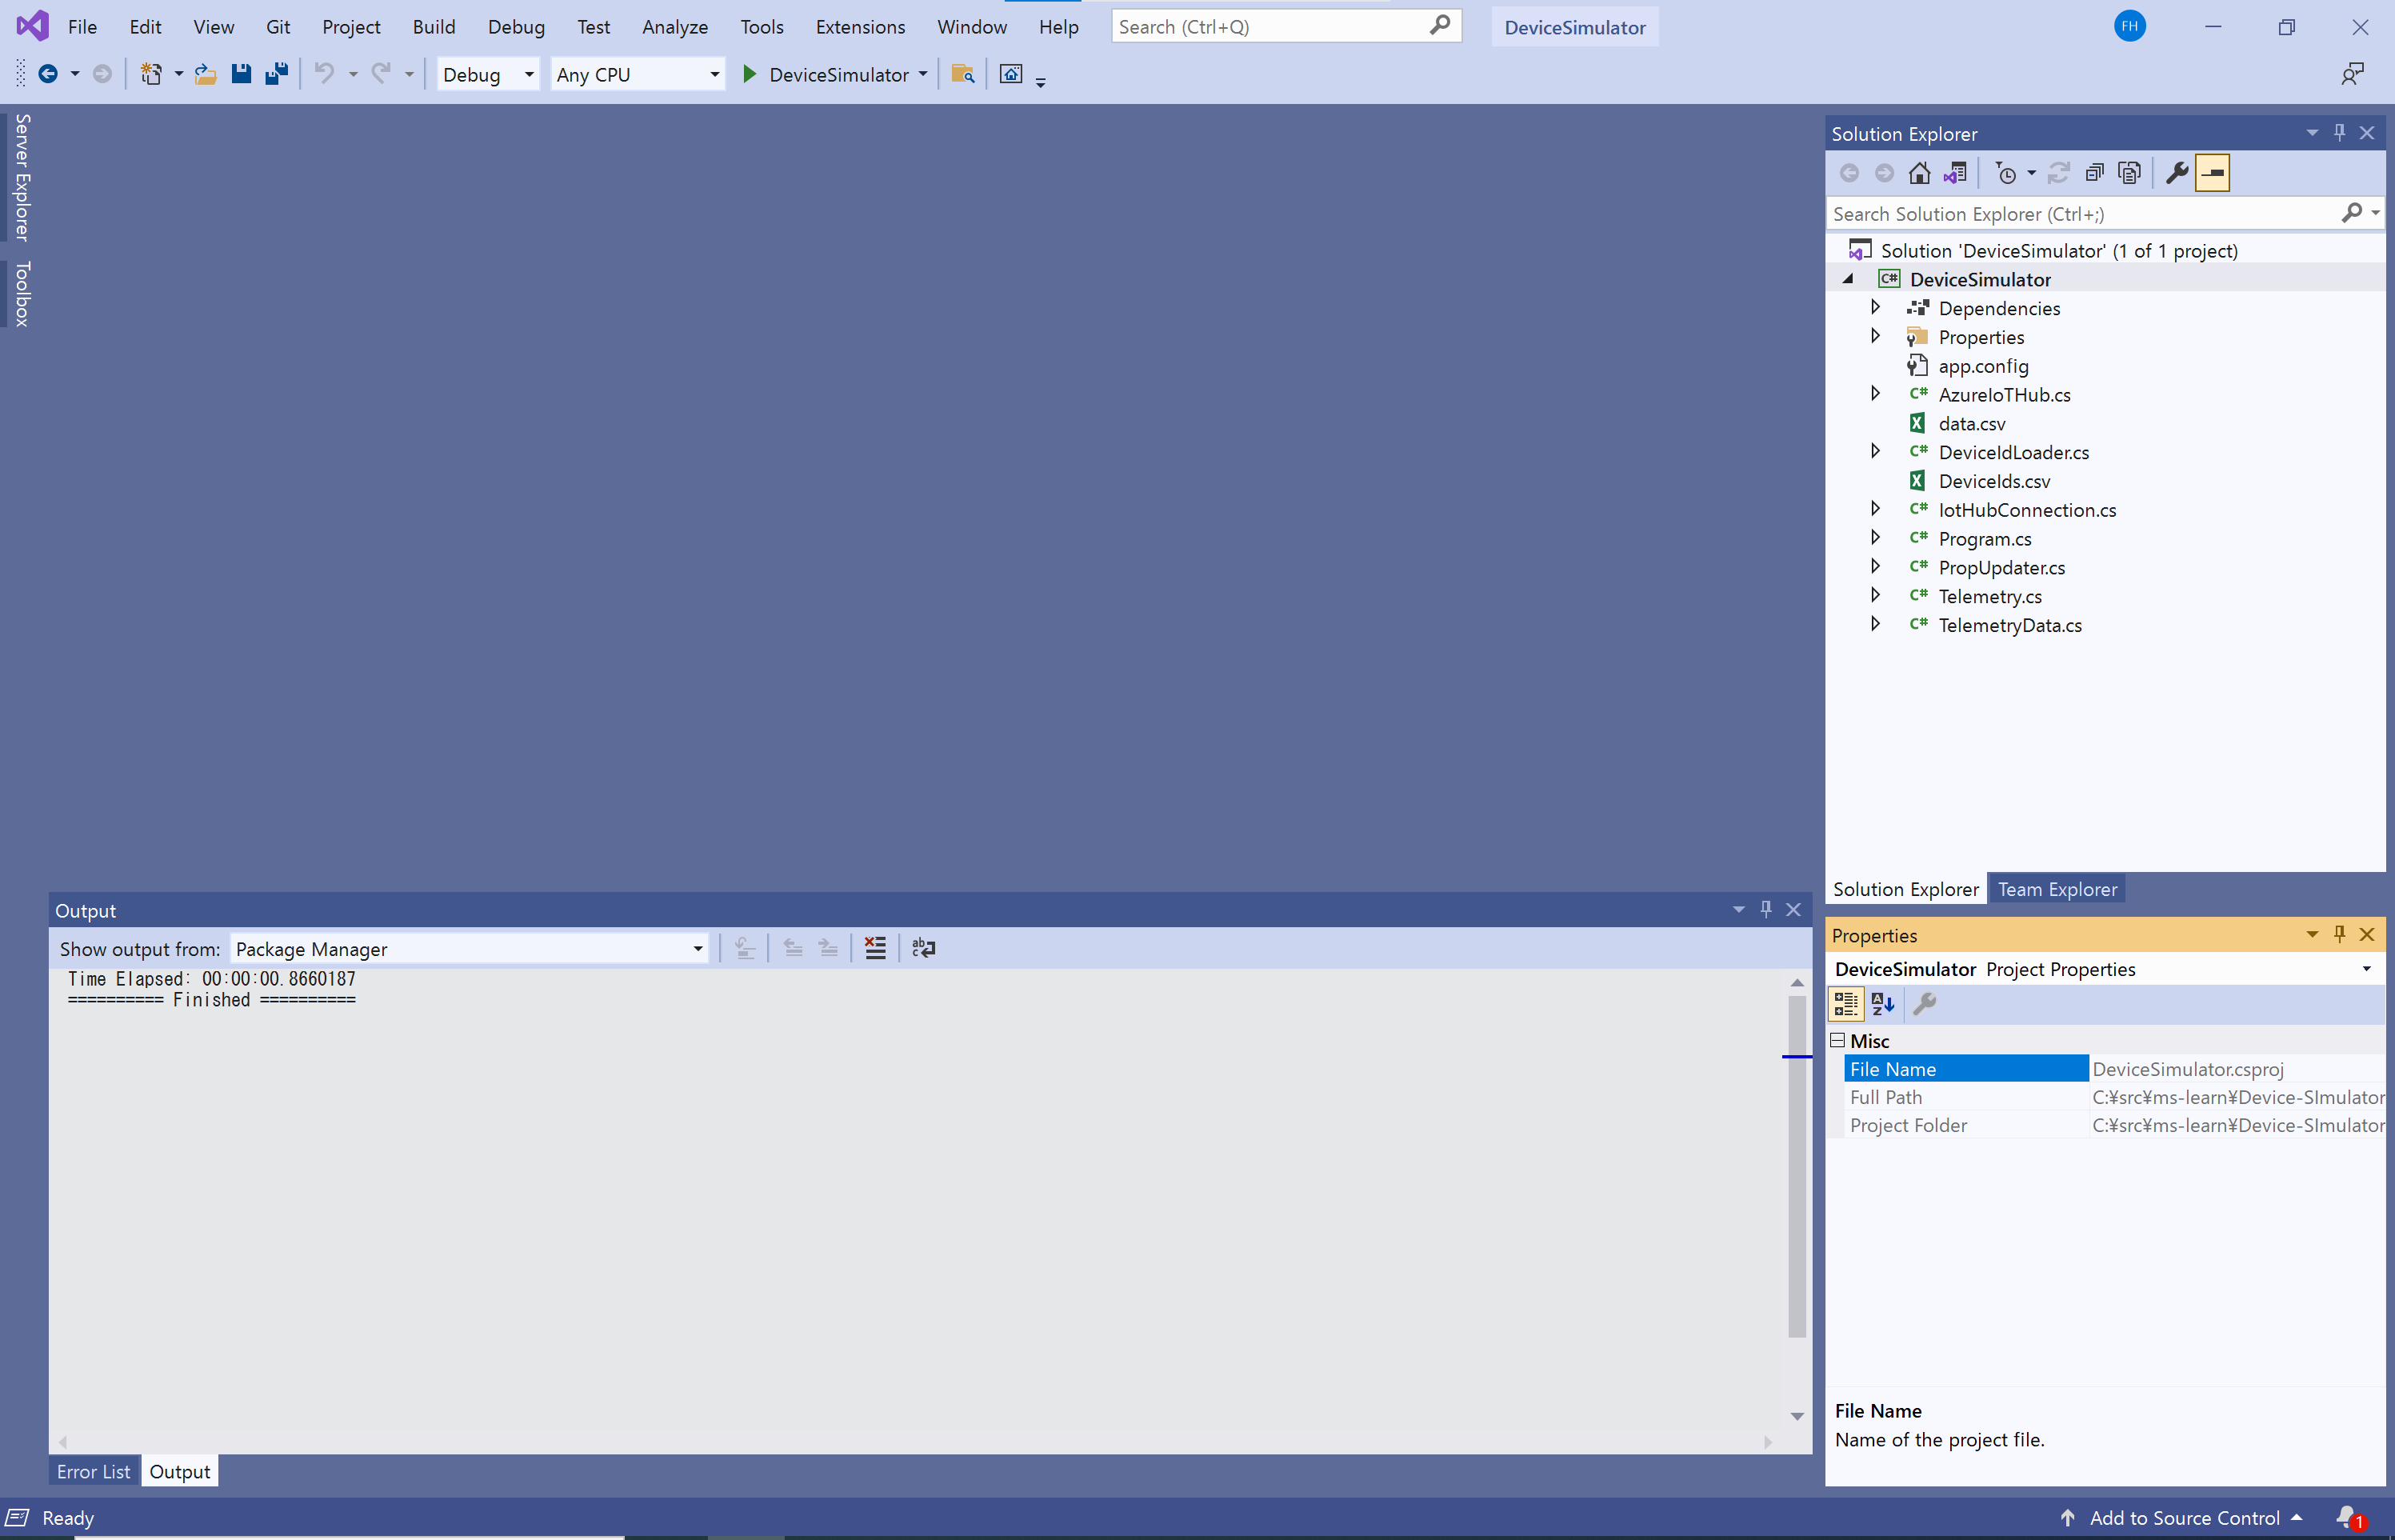Switch to the Error List tab
2395x1540 pixels.
[93, 1472]
